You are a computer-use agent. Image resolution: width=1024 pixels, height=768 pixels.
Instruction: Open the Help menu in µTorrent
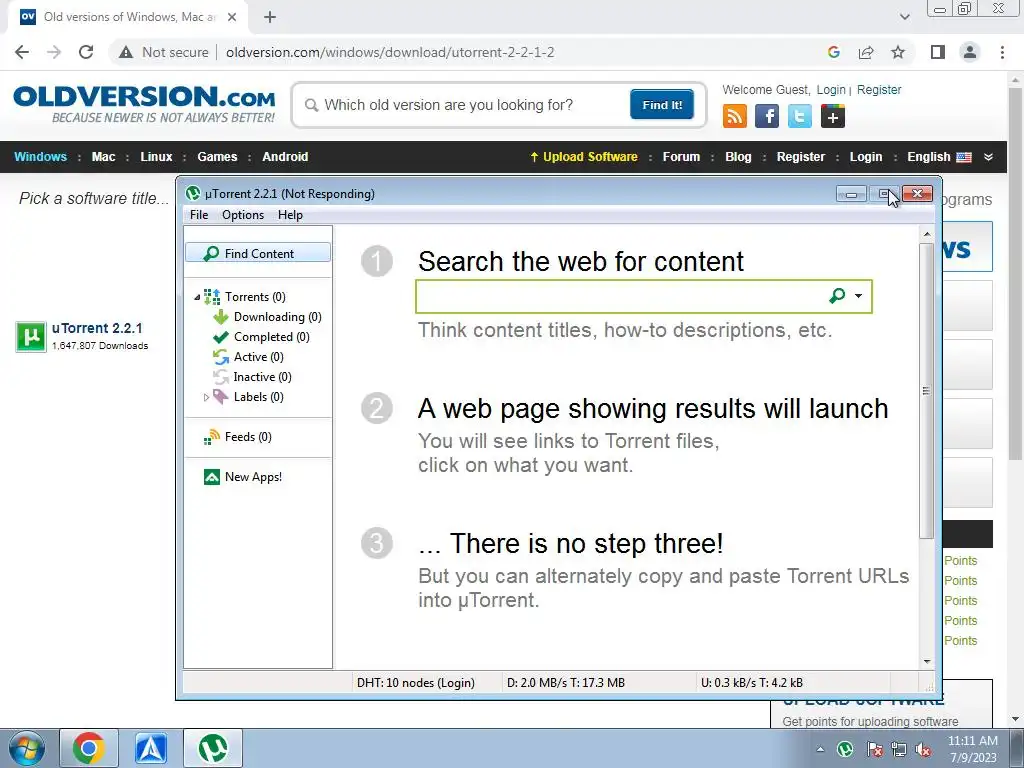(x=290, y=215)
